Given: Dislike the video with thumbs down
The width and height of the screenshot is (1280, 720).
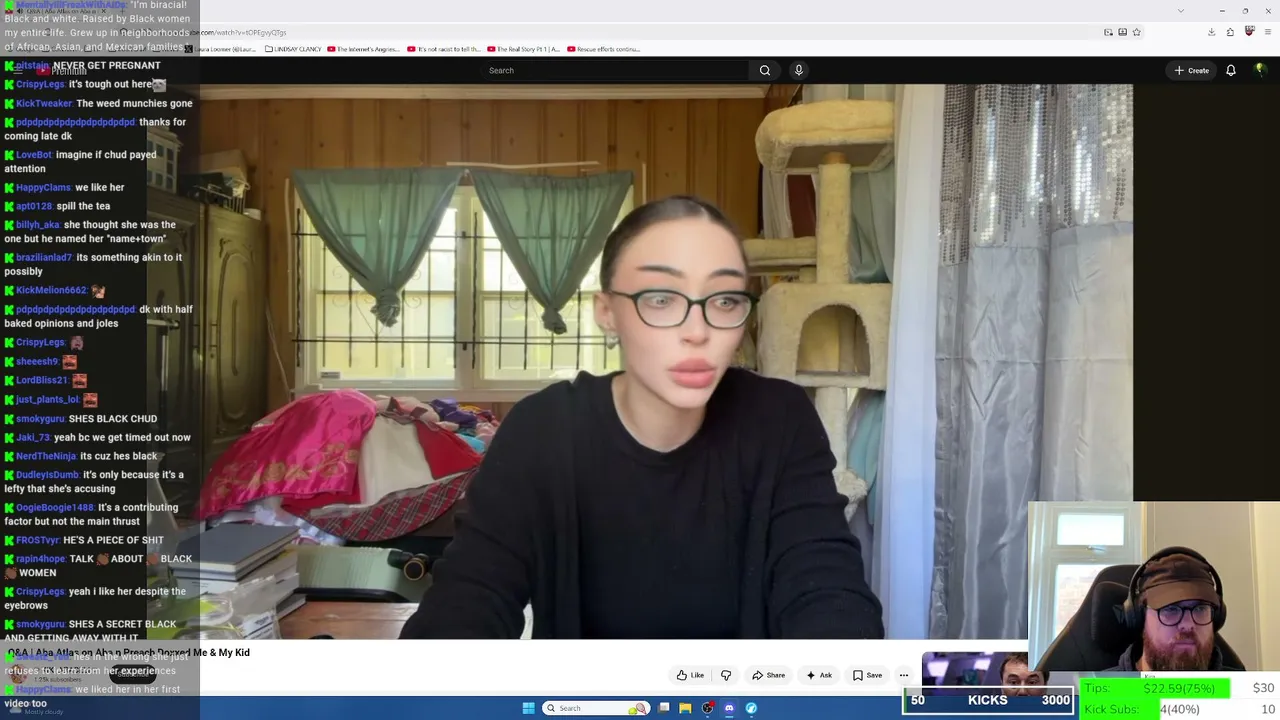Looking at the screenshot, I should click(x=726, y=675).
